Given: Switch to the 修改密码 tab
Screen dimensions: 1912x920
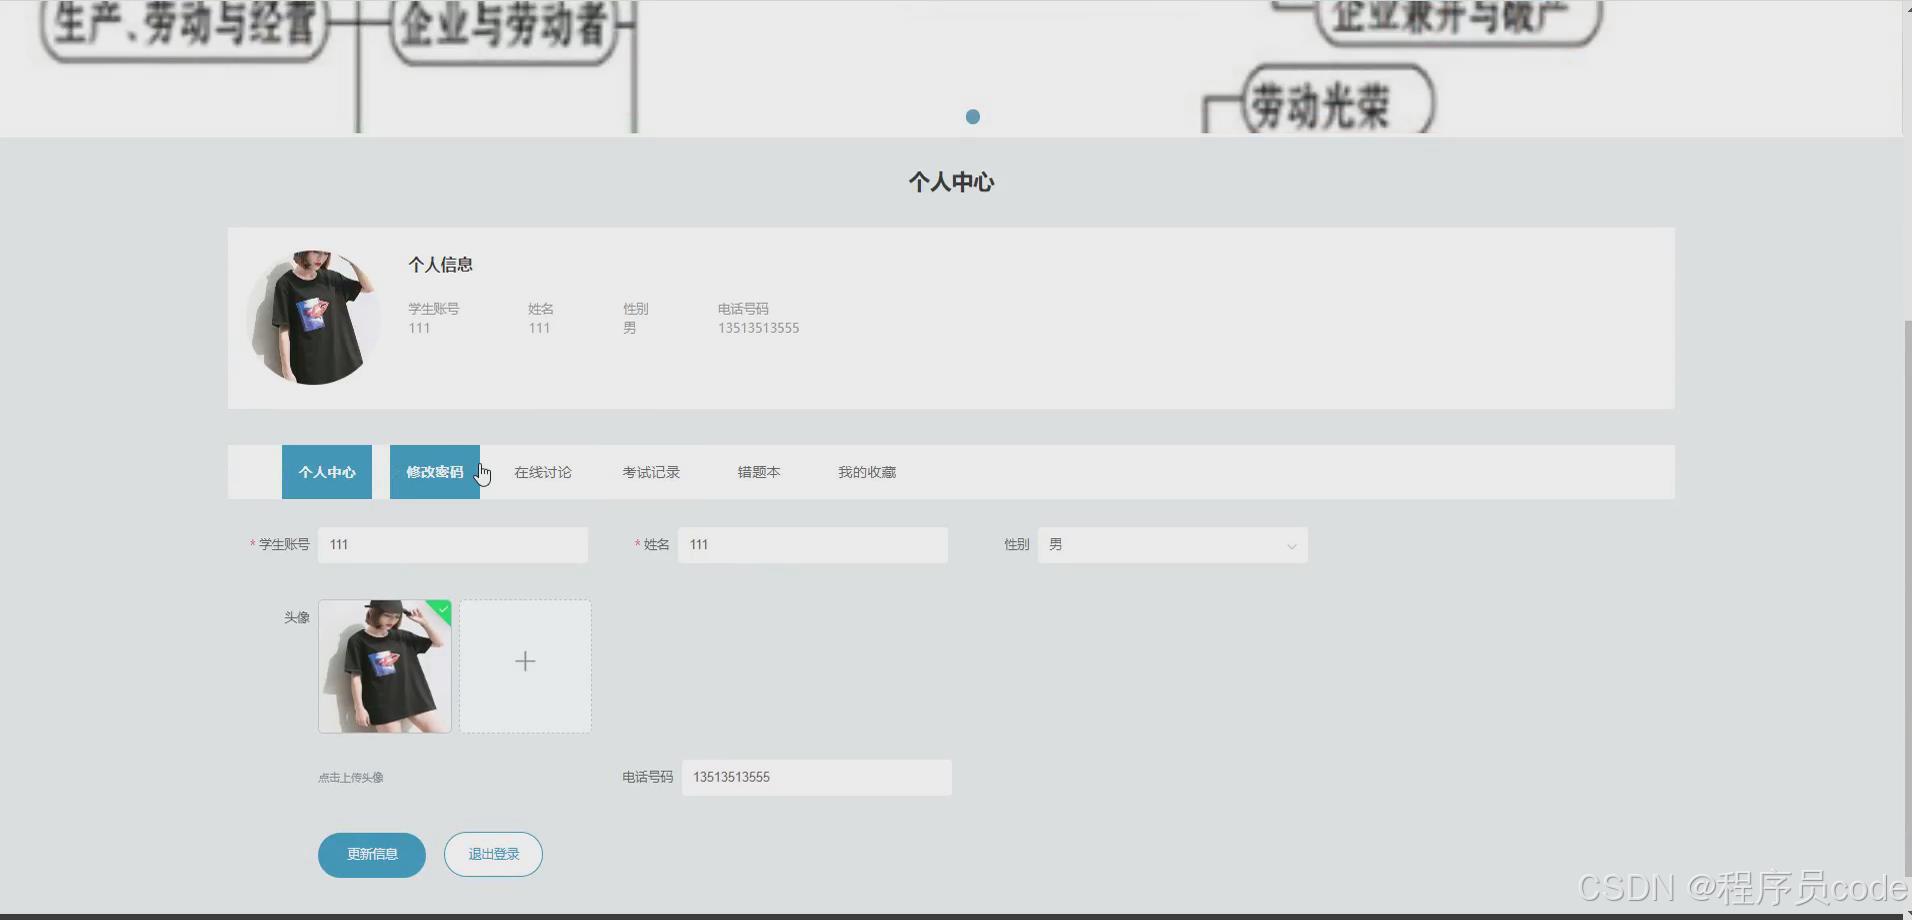Looking at the screenshot, I should pos(434,471).
